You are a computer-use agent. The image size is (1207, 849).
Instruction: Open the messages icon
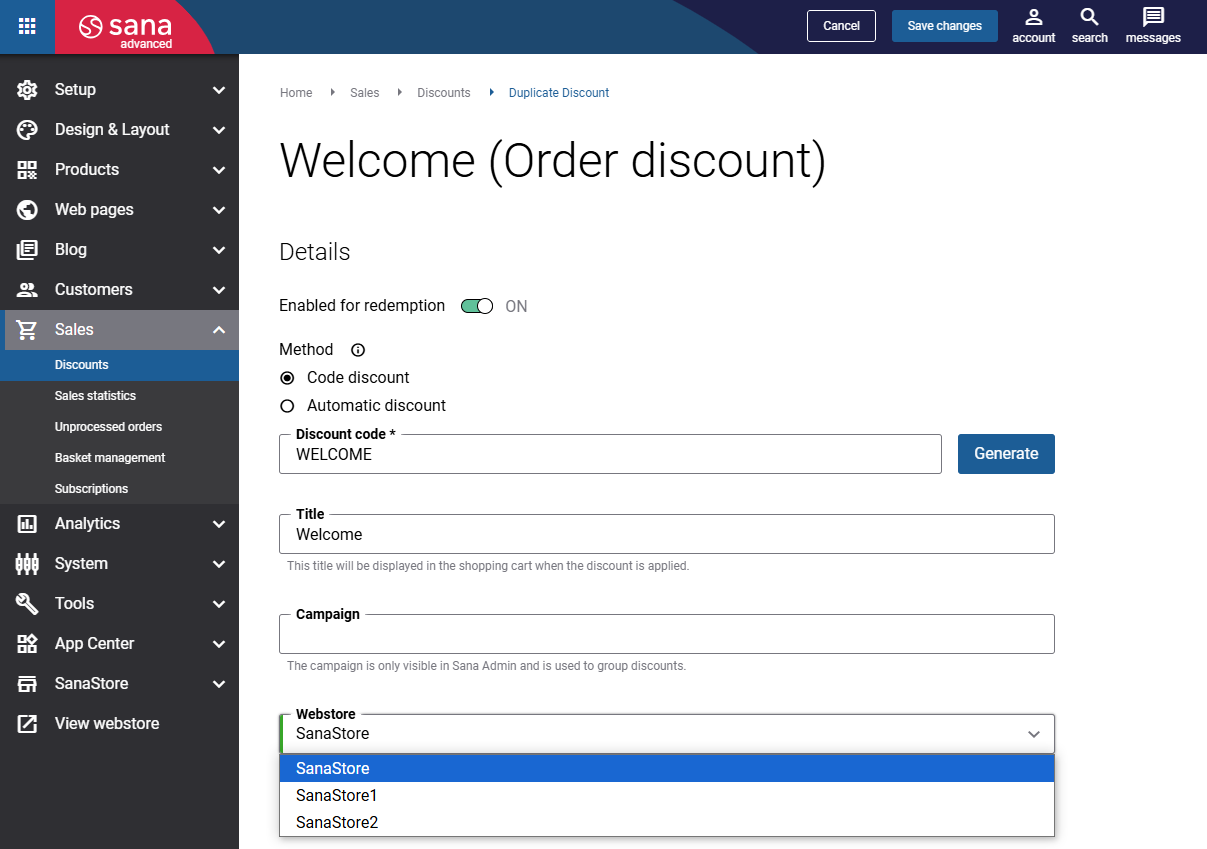pos(1153,26)
